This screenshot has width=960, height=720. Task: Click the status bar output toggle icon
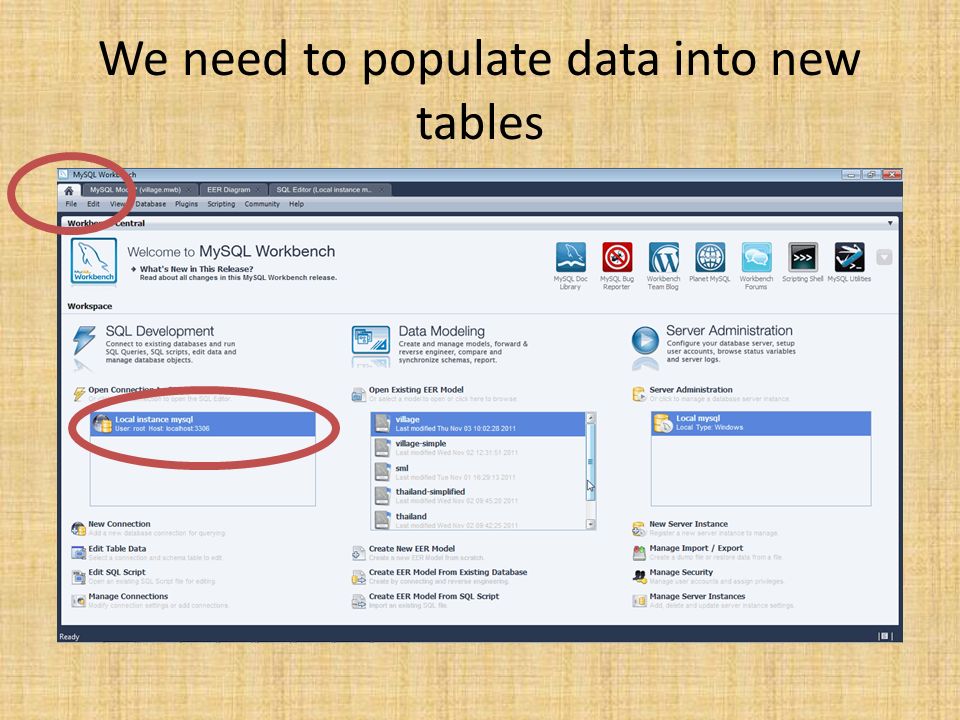883,636
